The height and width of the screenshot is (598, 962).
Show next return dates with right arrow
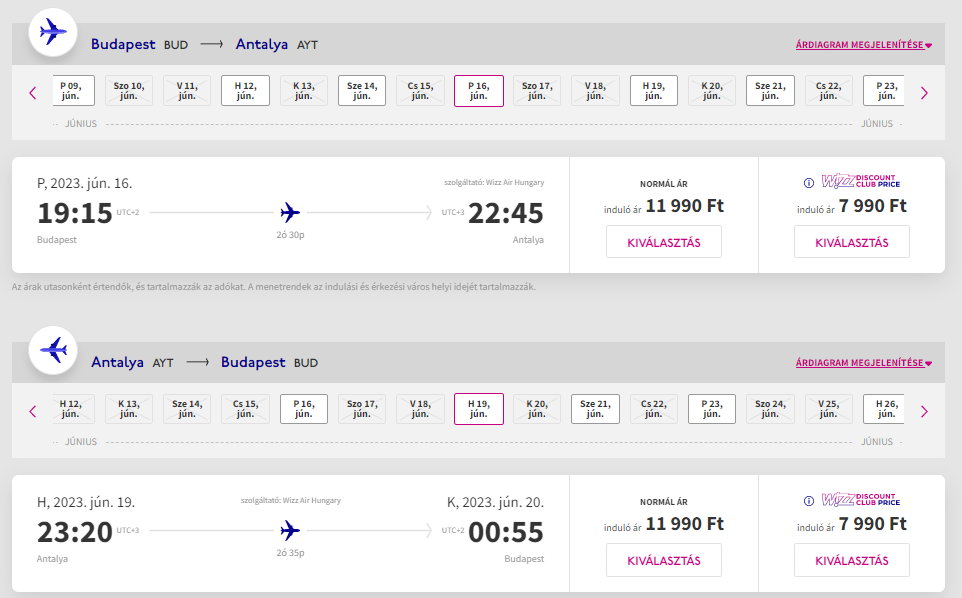[x=924, y=412]
